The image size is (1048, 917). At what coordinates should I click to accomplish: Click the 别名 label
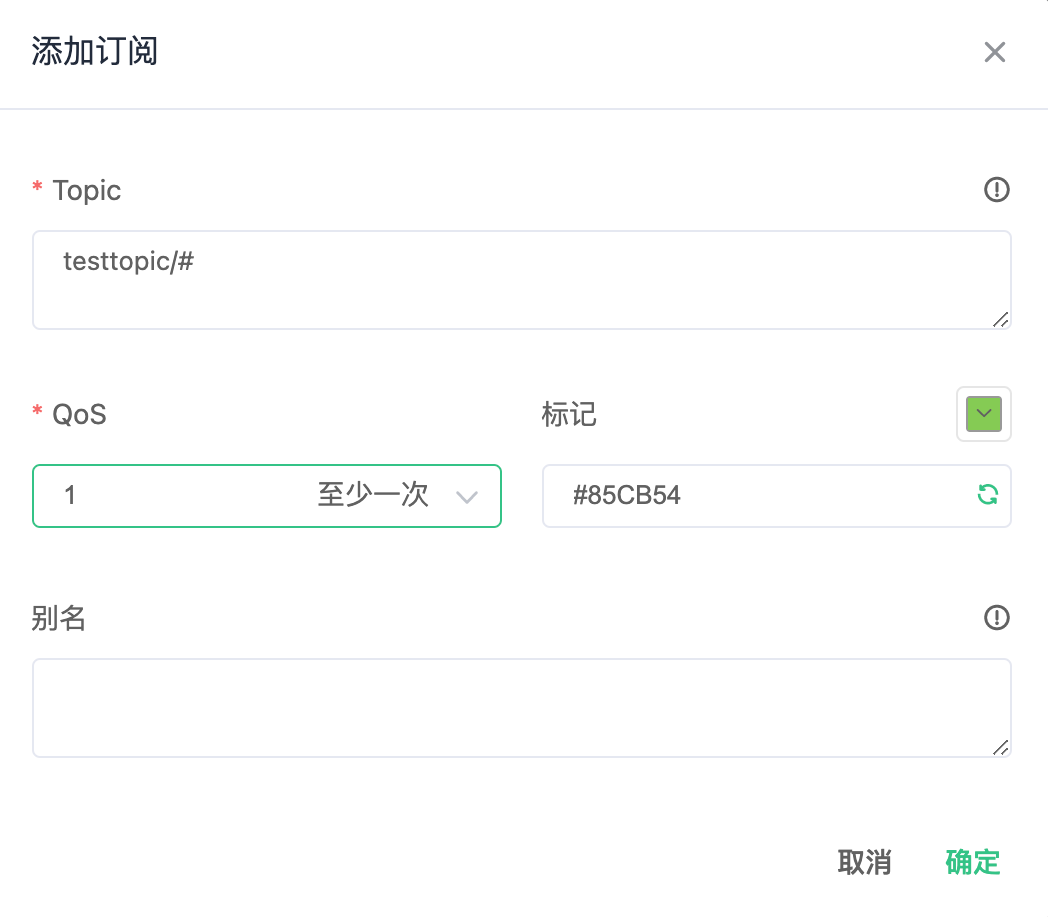(x=59, y=619)
